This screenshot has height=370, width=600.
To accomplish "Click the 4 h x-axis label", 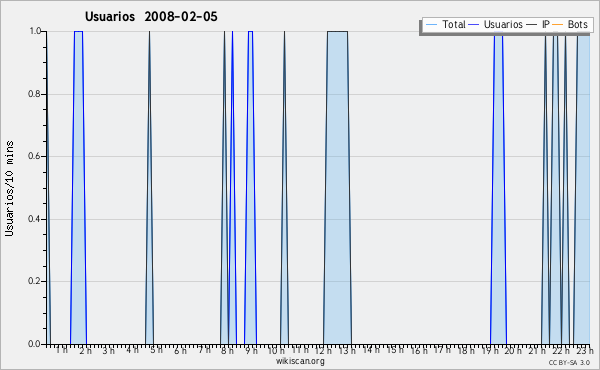I will (x=132, y=350).
